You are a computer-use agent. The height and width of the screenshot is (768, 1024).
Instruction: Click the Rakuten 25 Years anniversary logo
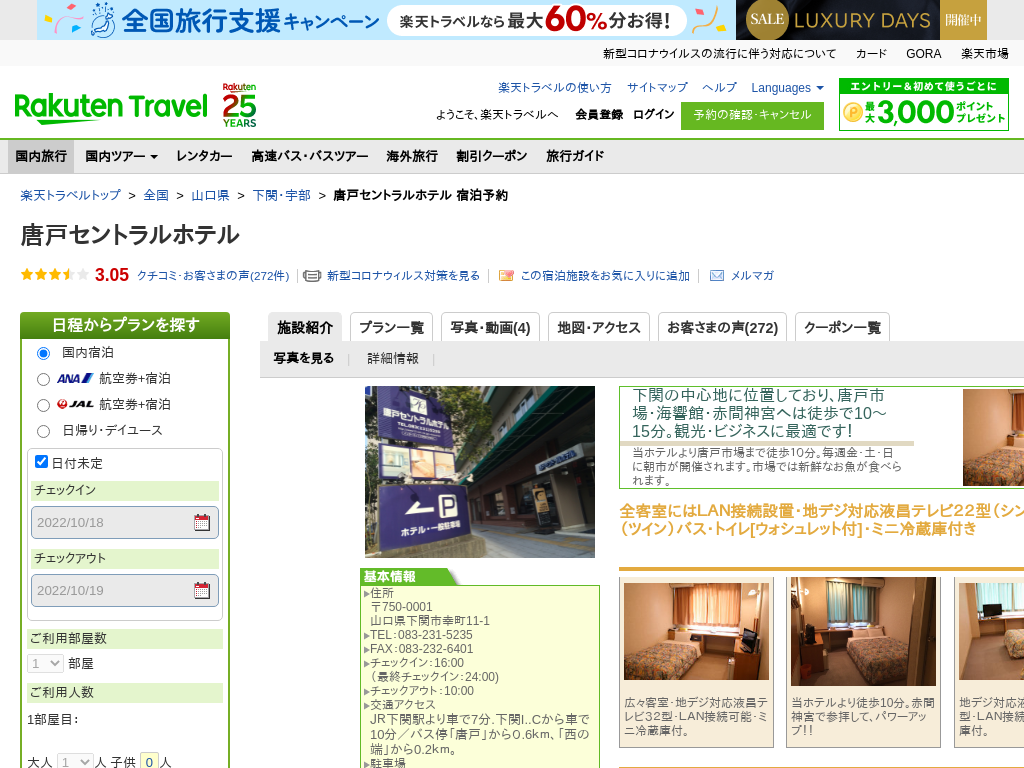tap(240, 105)
